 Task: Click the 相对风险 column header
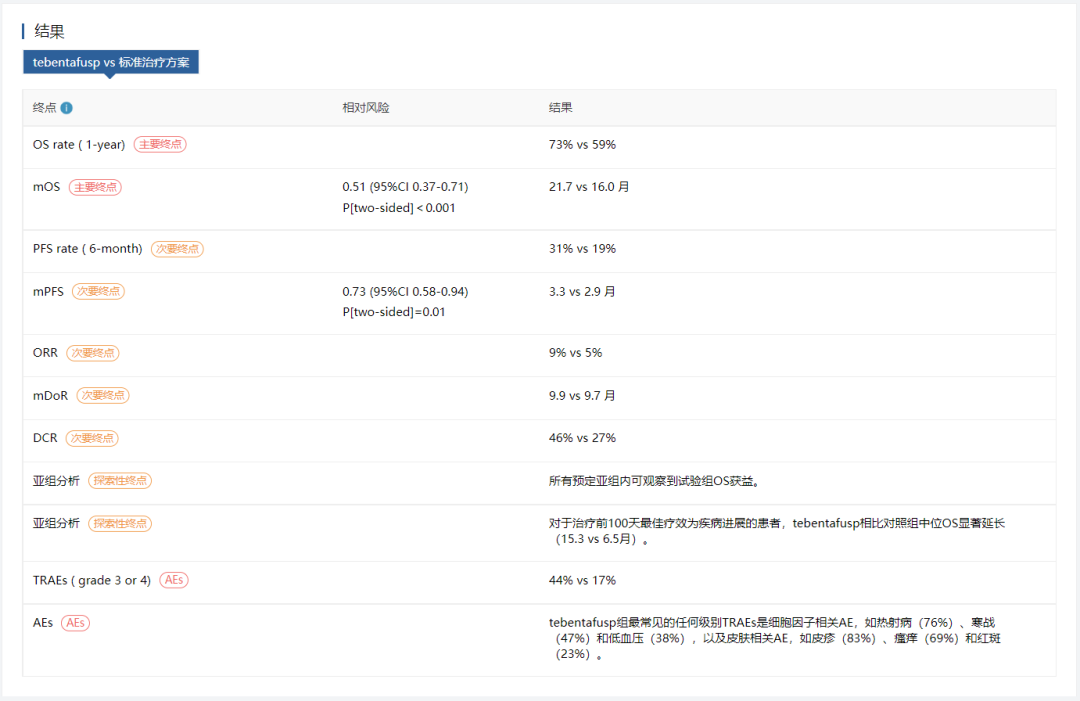(x=366, y=107)
